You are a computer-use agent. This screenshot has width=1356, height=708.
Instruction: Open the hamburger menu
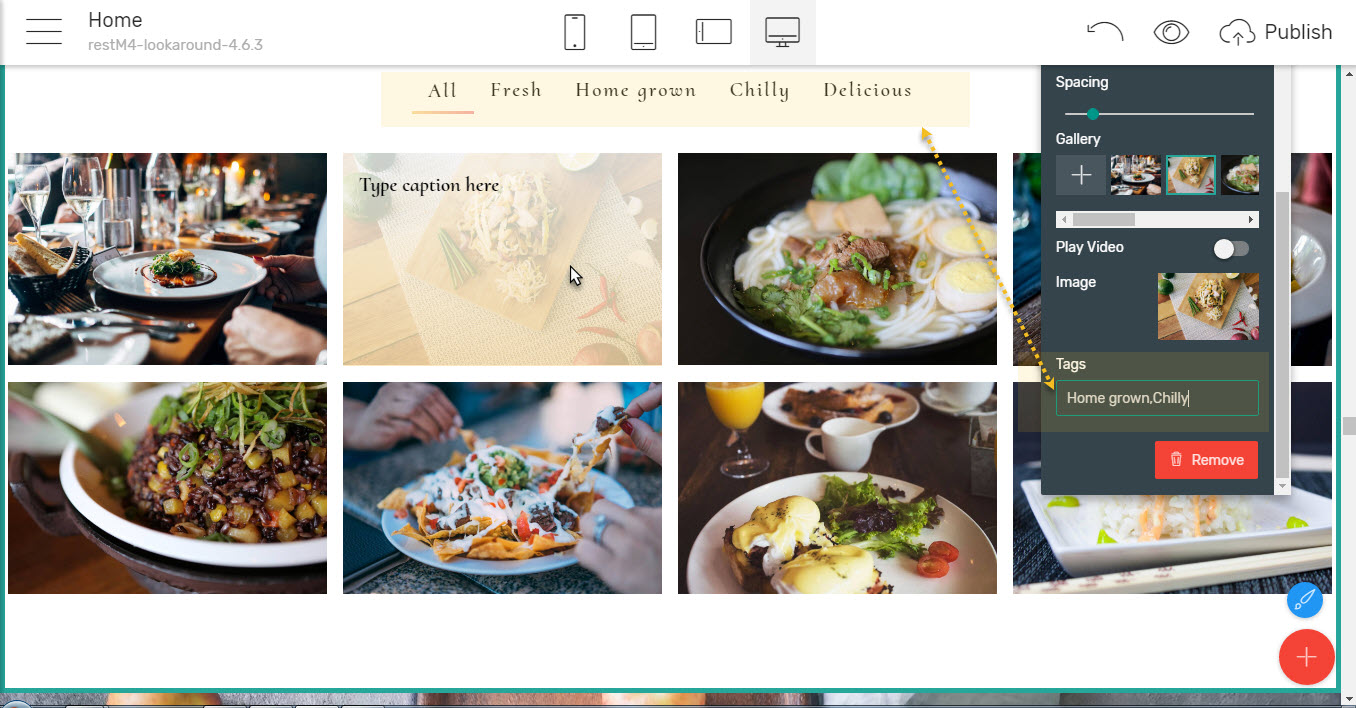(44, 32)
